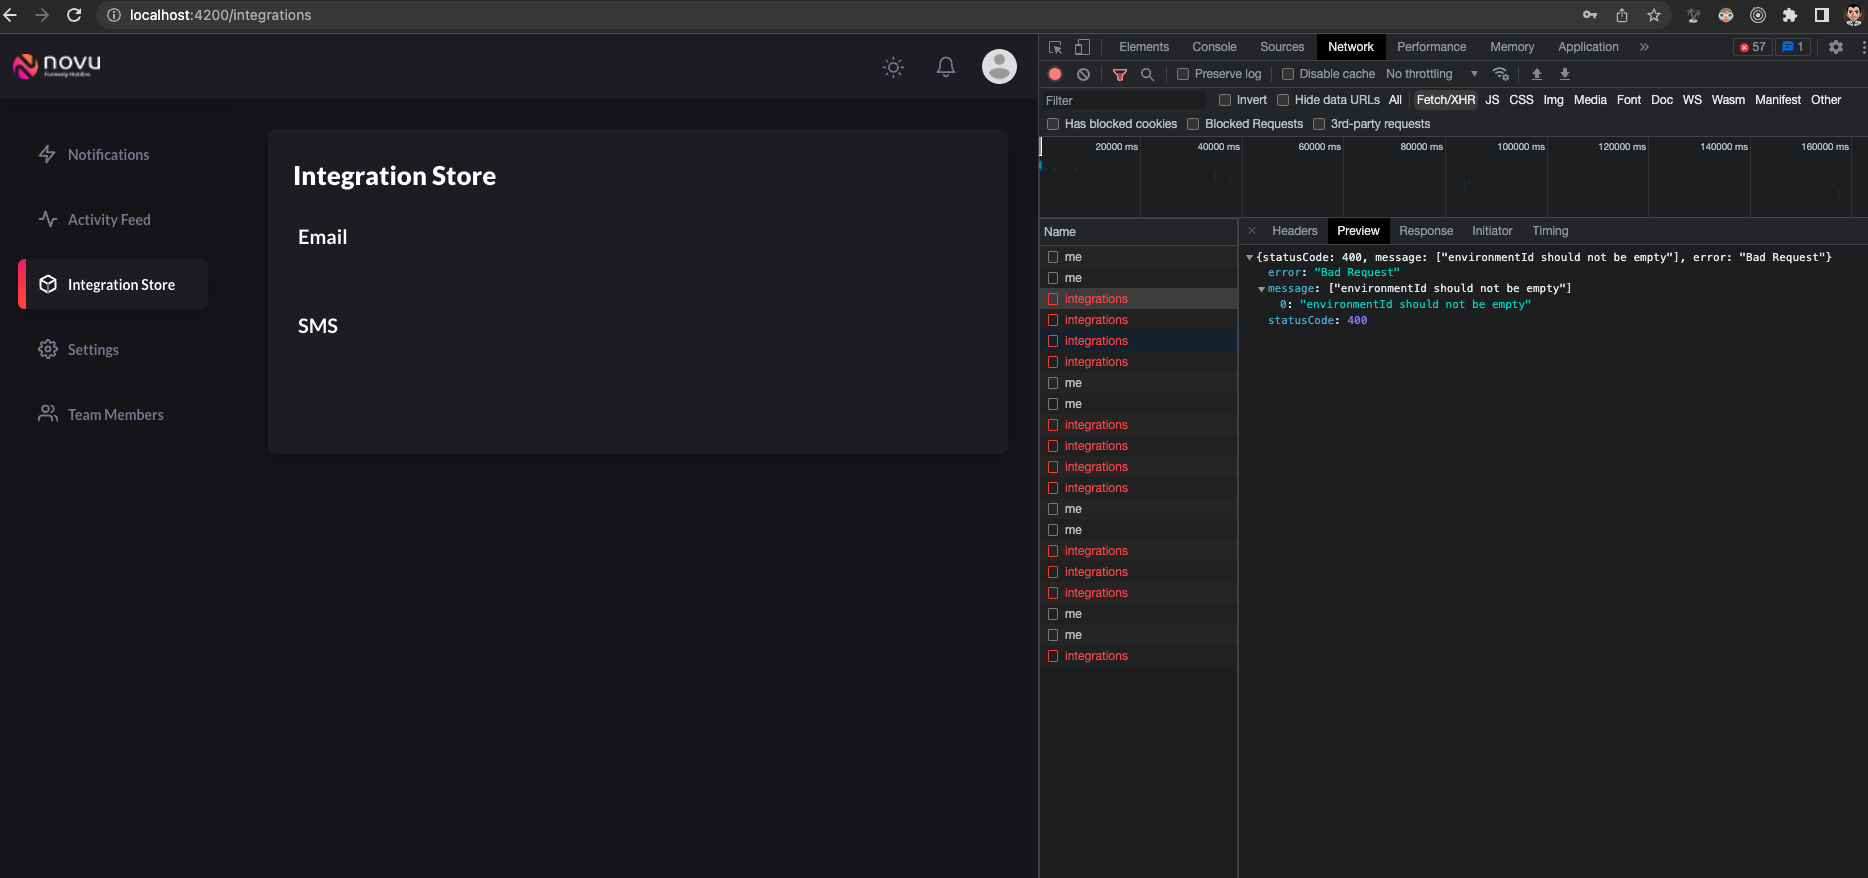Bookmark this page with the star

(1654, 15)
